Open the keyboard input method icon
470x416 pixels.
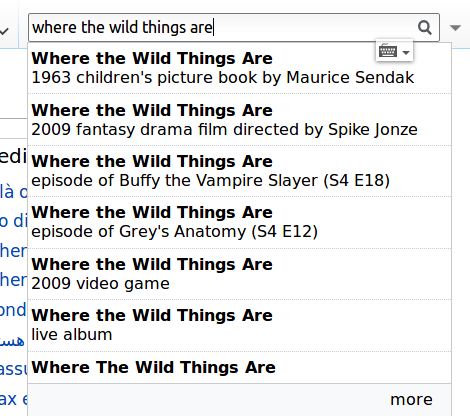(388, 52)
